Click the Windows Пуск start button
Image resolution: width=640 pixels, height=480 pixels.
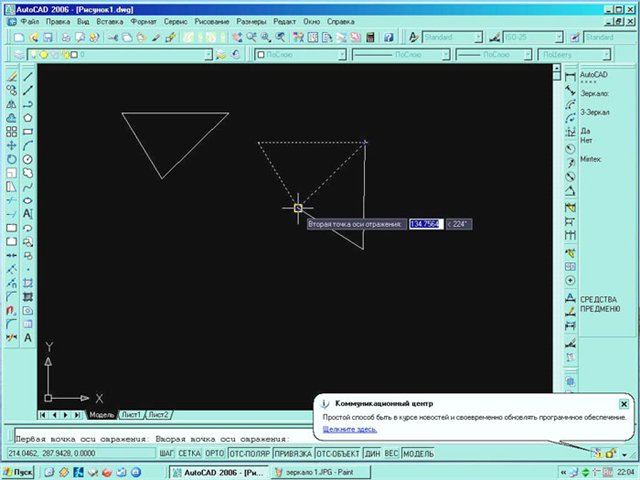tap(20, 471)
